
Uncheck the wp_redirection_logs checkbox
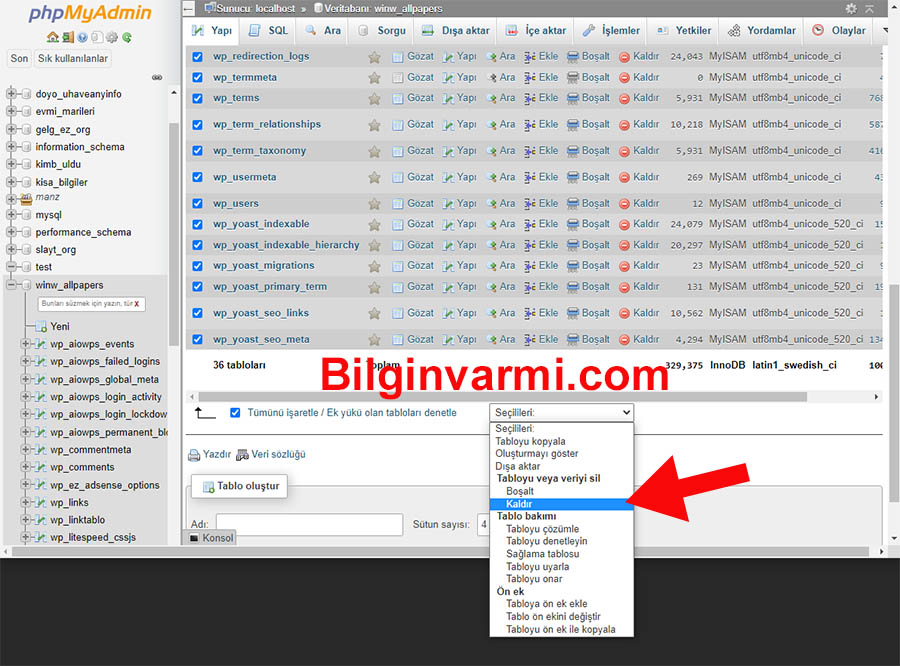click(x=197, y=57)
